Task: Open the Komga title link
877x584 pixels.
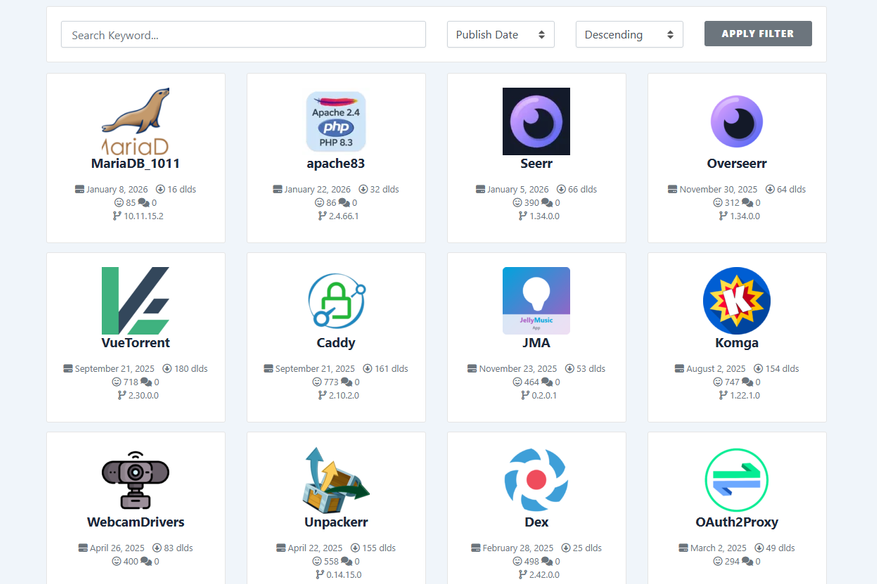Action: tap(737, 342)
